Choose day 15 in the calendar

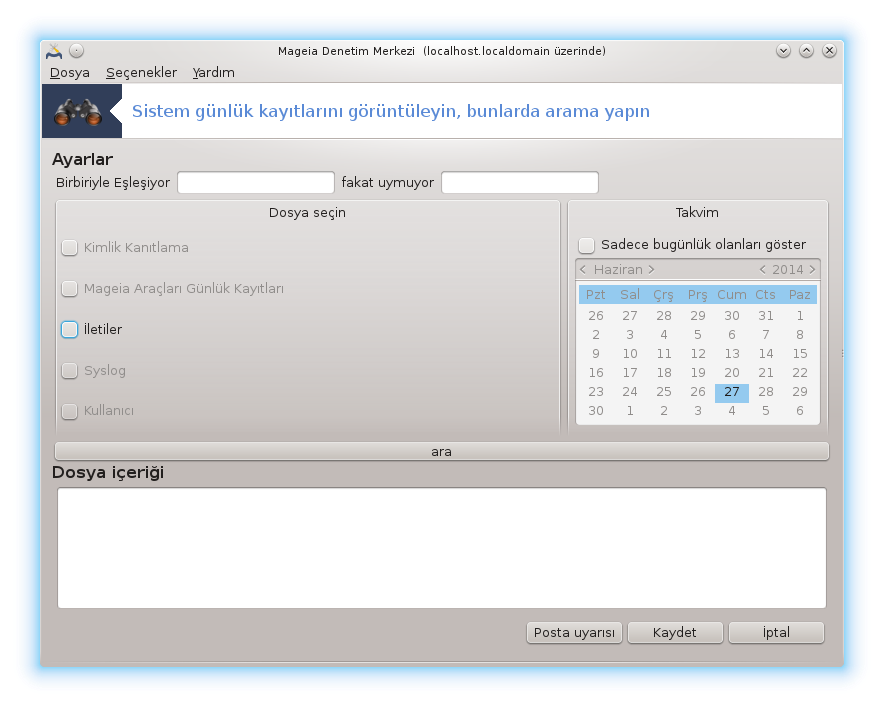(799, 354)
